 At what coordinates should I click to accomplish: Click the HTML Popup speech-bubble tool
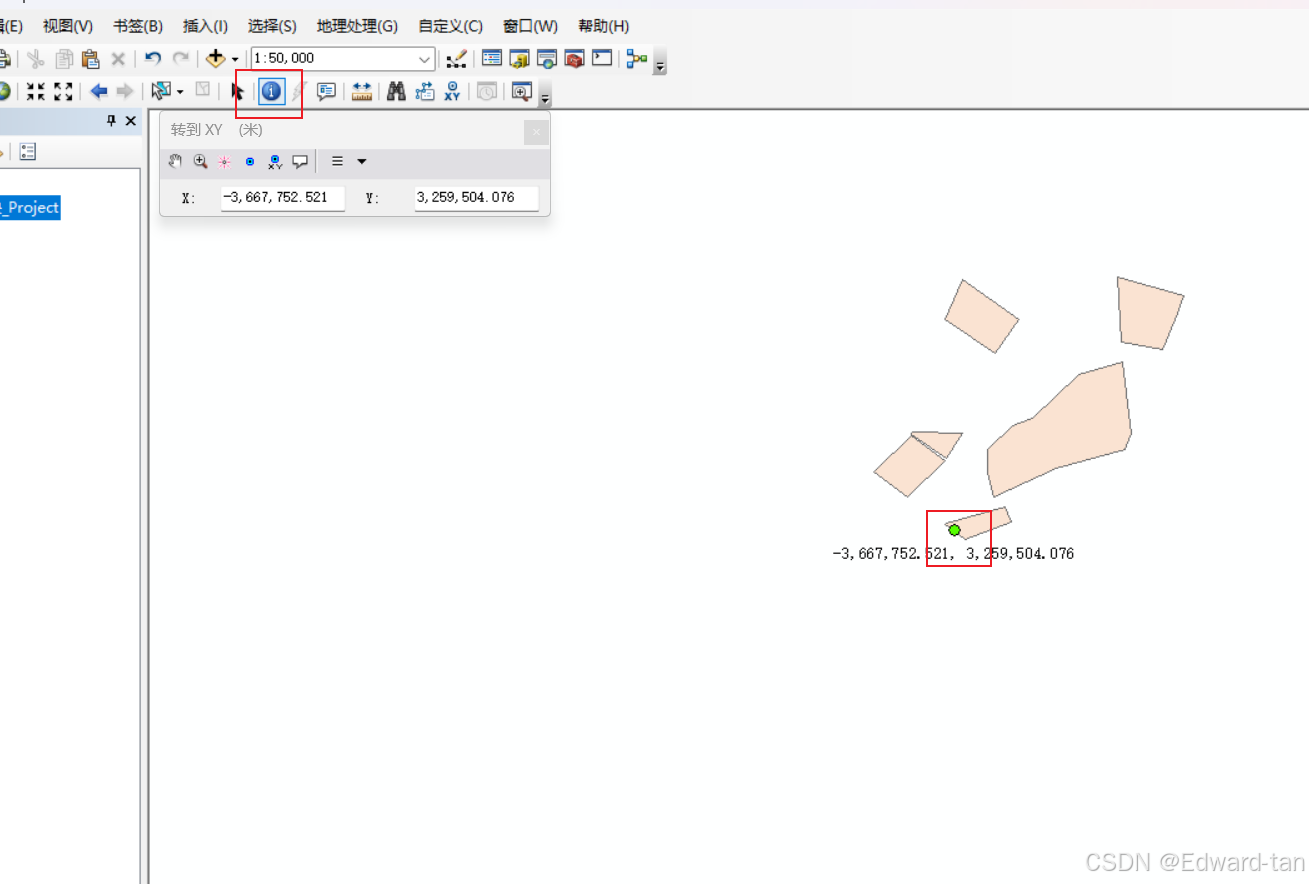tap(326, 92)
